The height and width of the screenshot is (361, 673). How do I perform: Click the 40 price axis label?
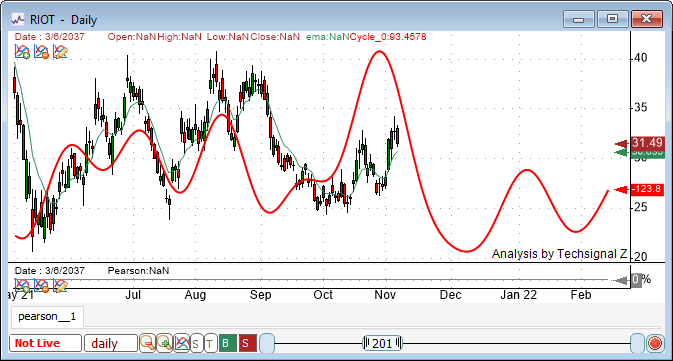click(x=641, y=58)
